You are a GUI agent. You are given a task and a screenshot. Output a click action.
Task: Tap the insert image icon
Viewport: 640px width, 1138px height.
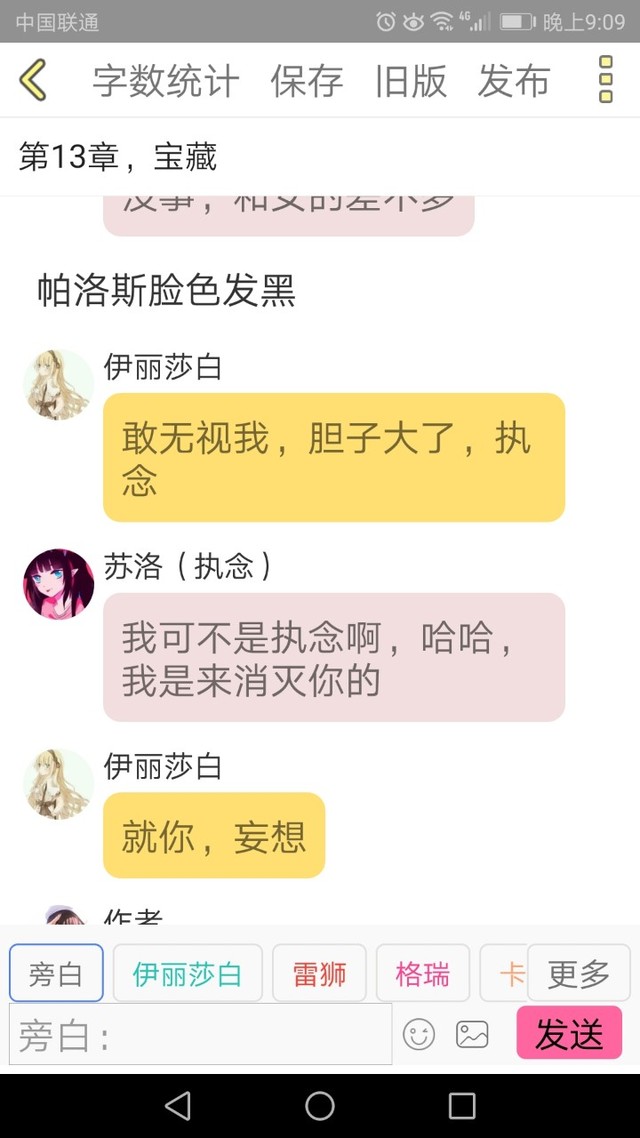[472, 1034]
